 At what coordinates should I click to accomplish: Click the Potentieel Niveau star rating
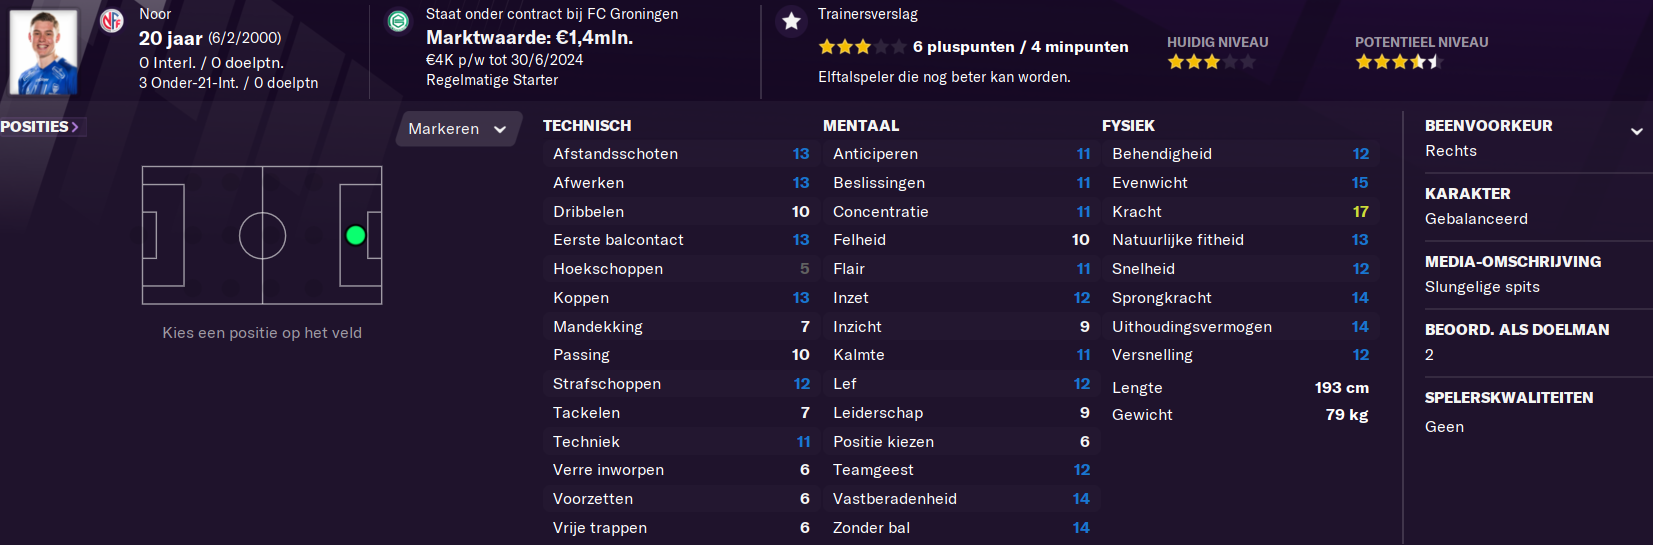(1399, 62)
